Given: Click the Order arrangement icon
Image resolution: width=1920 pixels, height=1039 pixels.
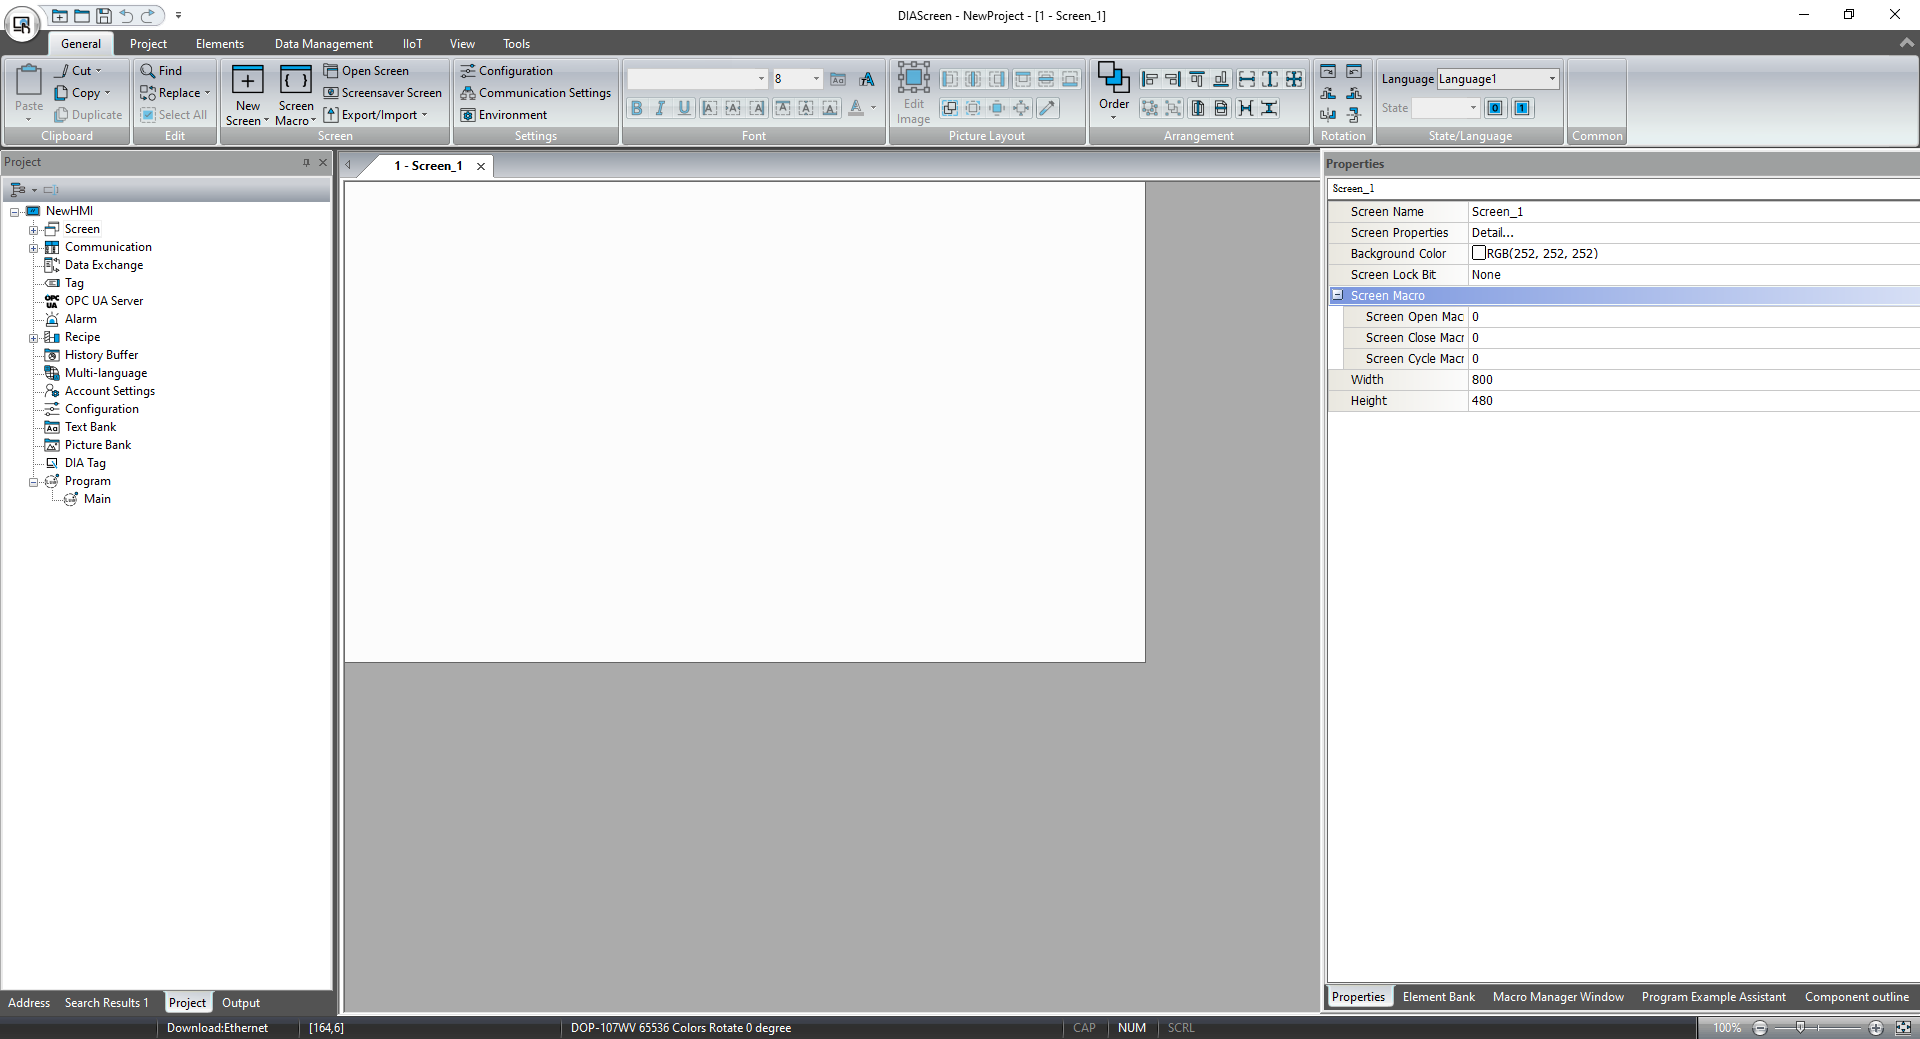Looking at the screenshot, I should coord(1113,78).
